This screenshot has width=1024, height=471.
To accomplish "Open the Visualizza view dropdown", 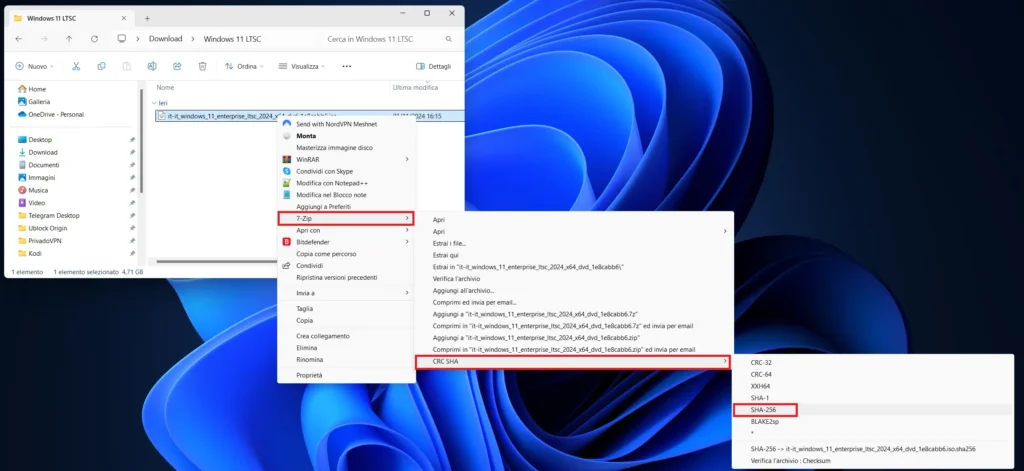I will (x=301, y=66).
